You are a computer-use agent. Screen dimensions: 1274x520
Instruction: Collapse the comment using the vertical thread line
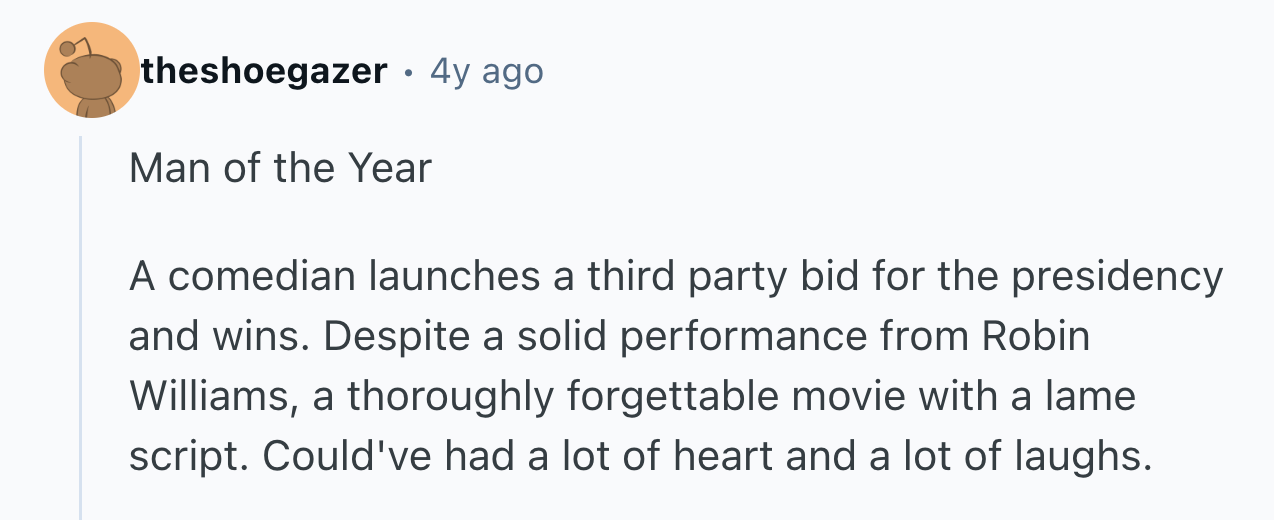[x=81, y=330]
